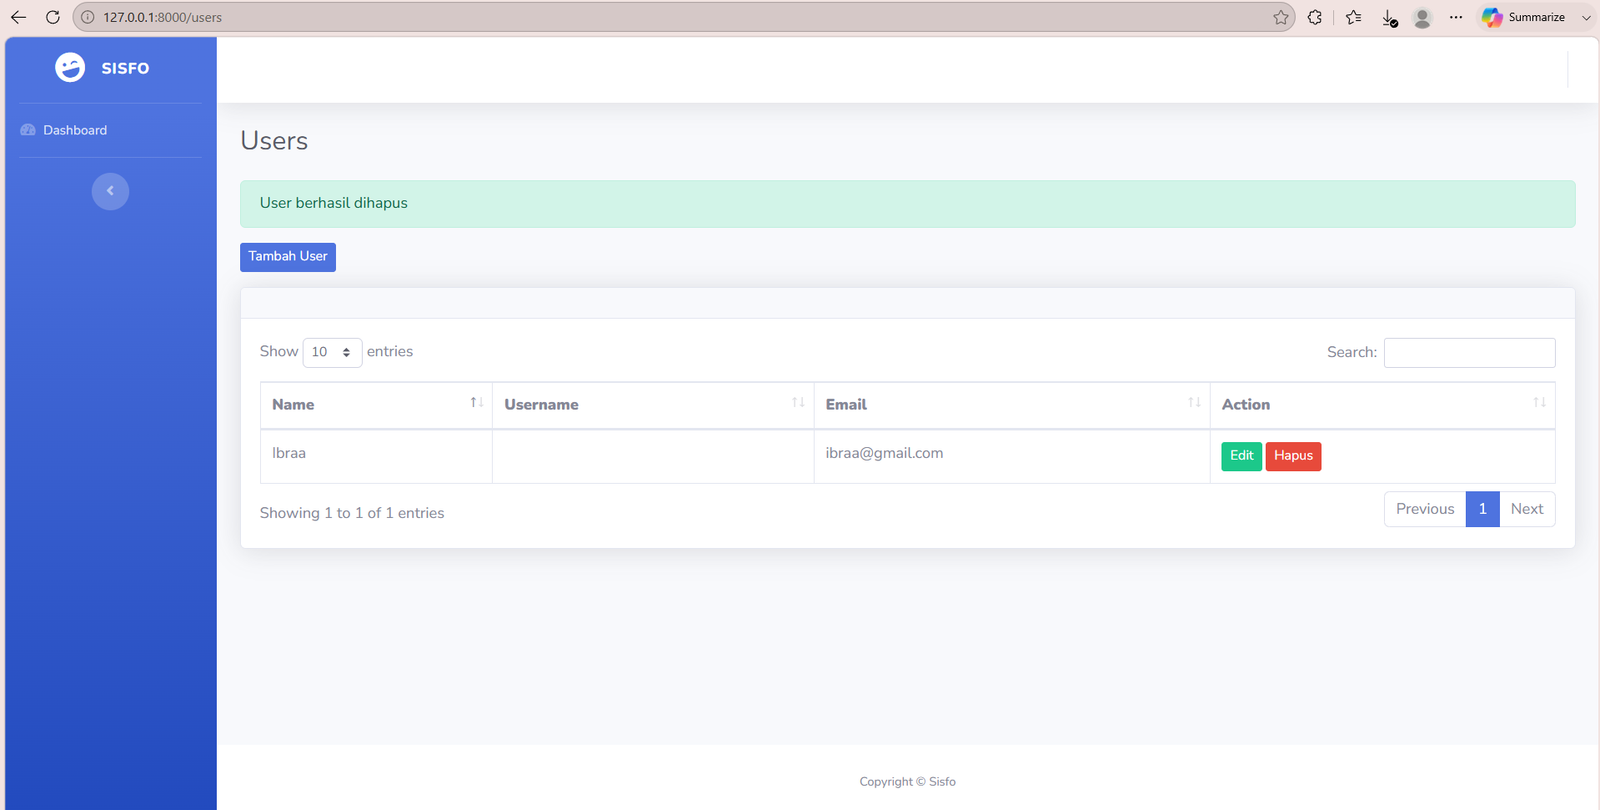Focus the Search input field

pyautogui.click(x=1469, y=353)
